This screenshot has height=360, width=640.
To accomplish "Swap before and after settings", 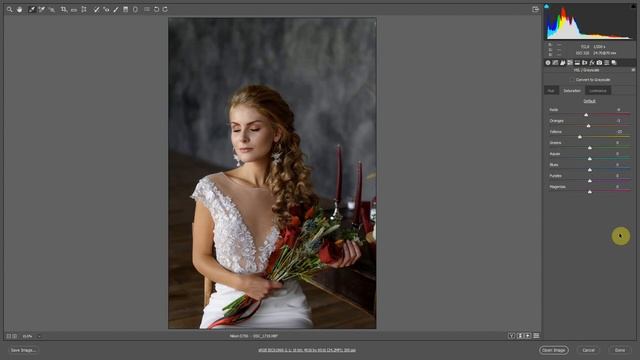I will [520, 336].
